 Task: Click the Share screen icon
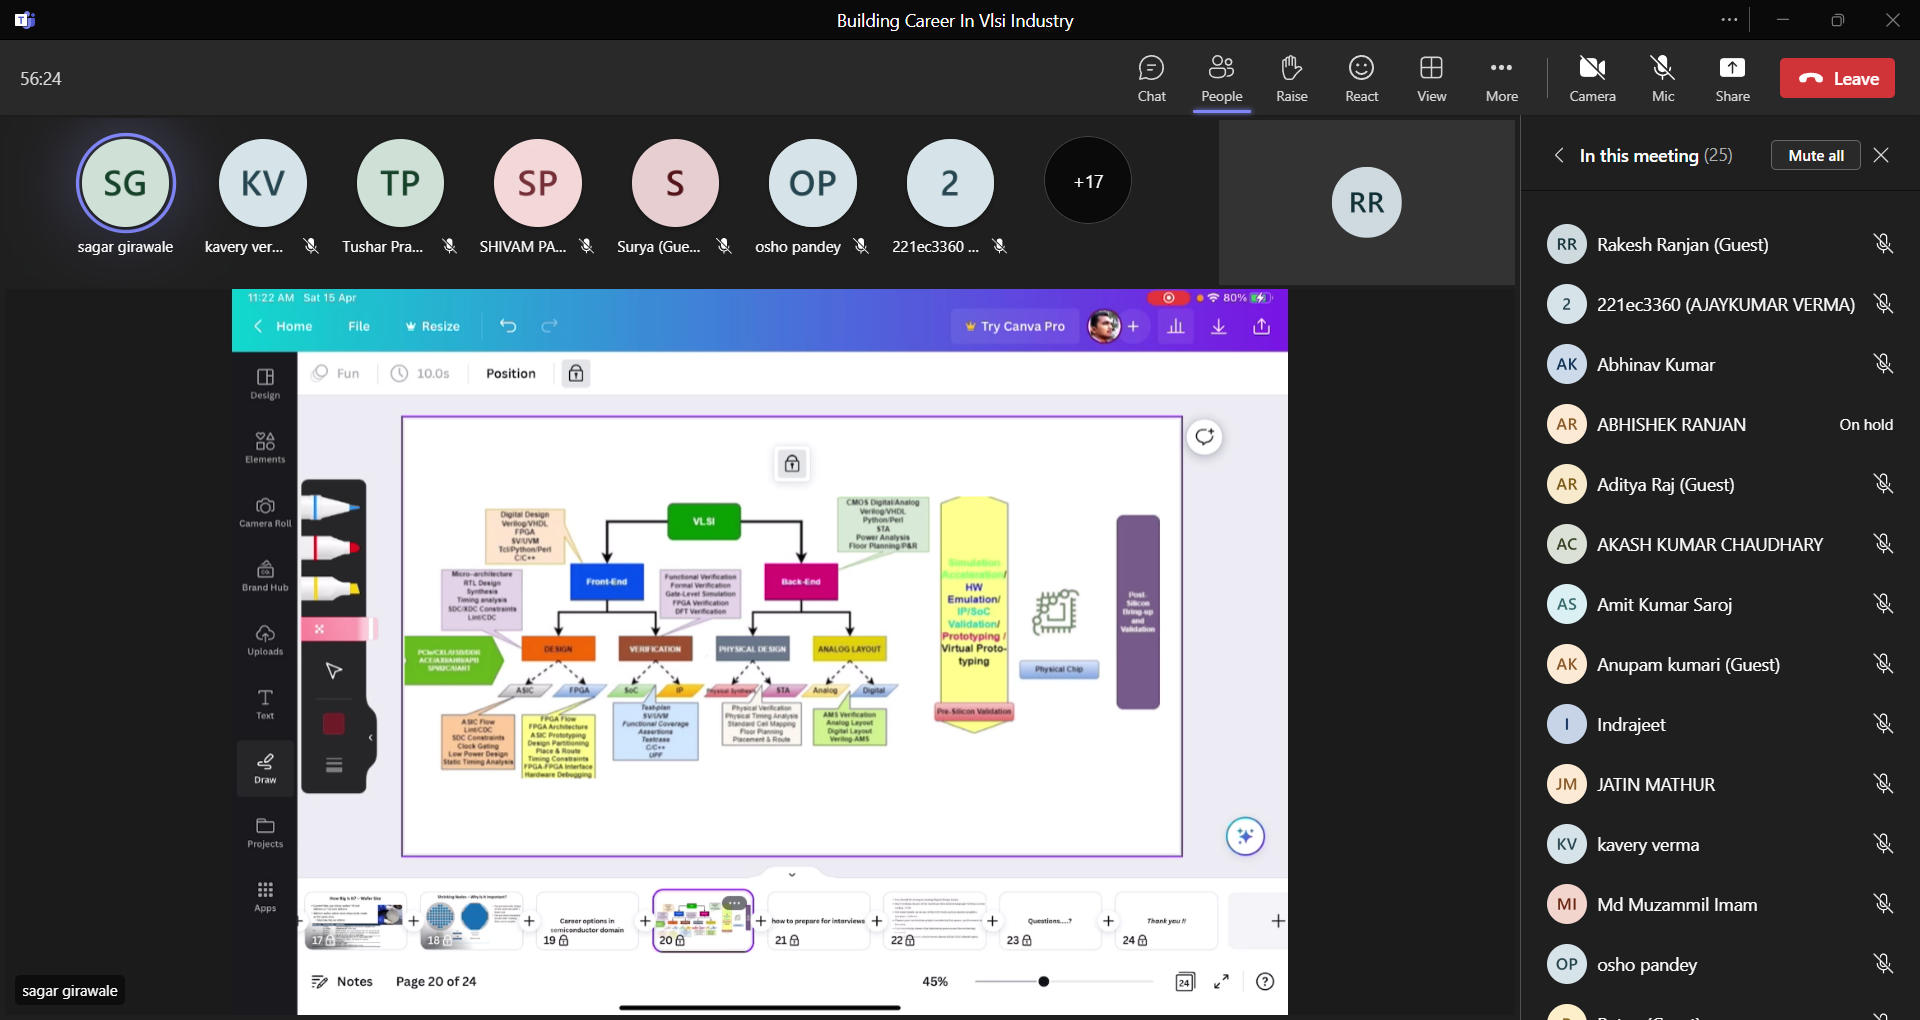tap(1732, 78)
